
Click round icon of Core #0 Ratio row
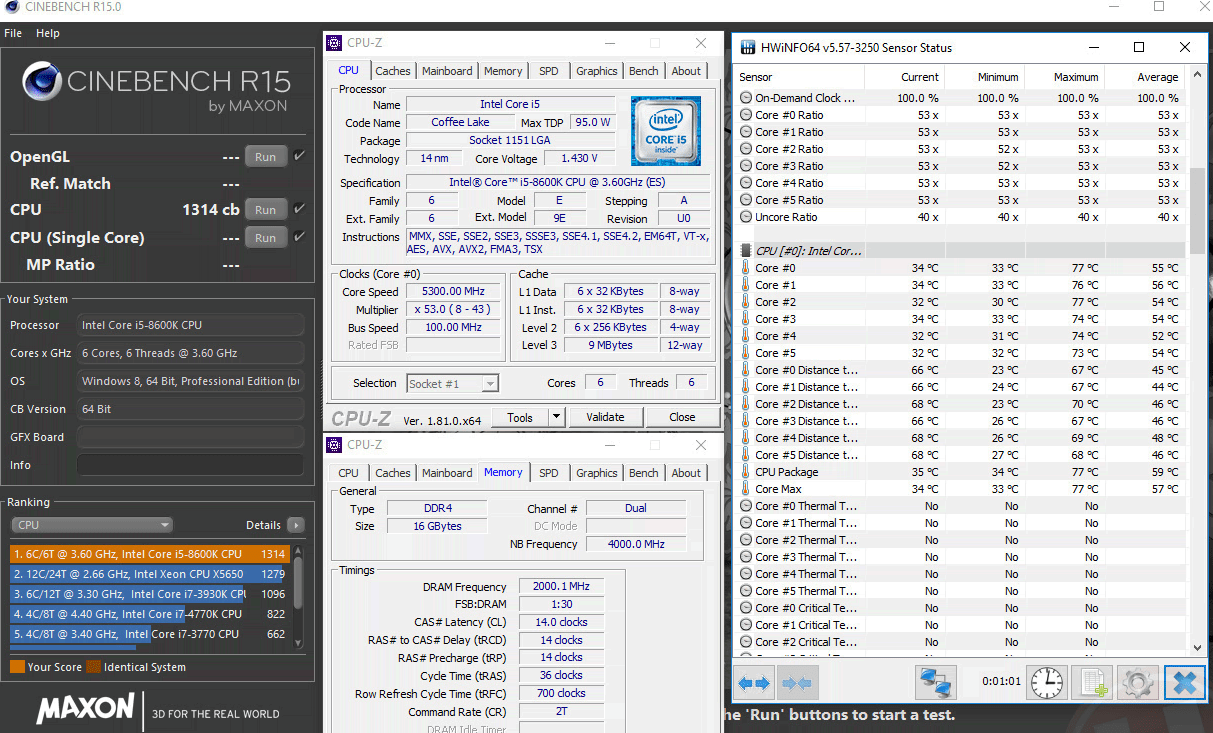pos(746,115)
